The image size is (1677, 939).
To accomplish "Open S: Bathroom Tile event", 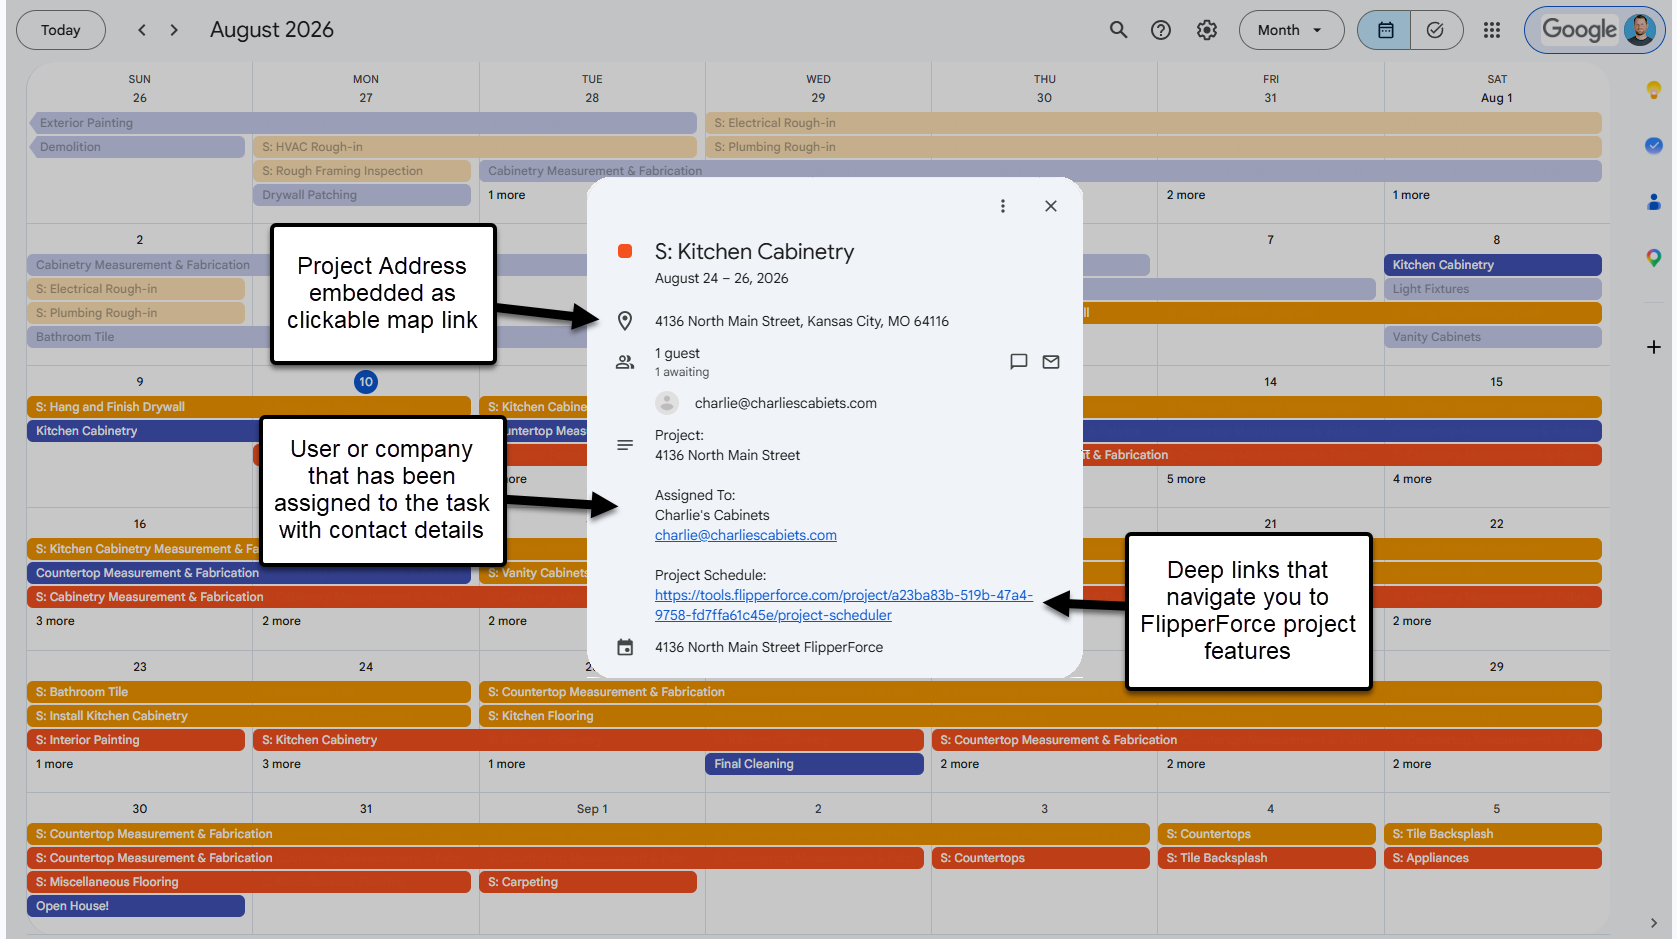I will pos(249,692).
